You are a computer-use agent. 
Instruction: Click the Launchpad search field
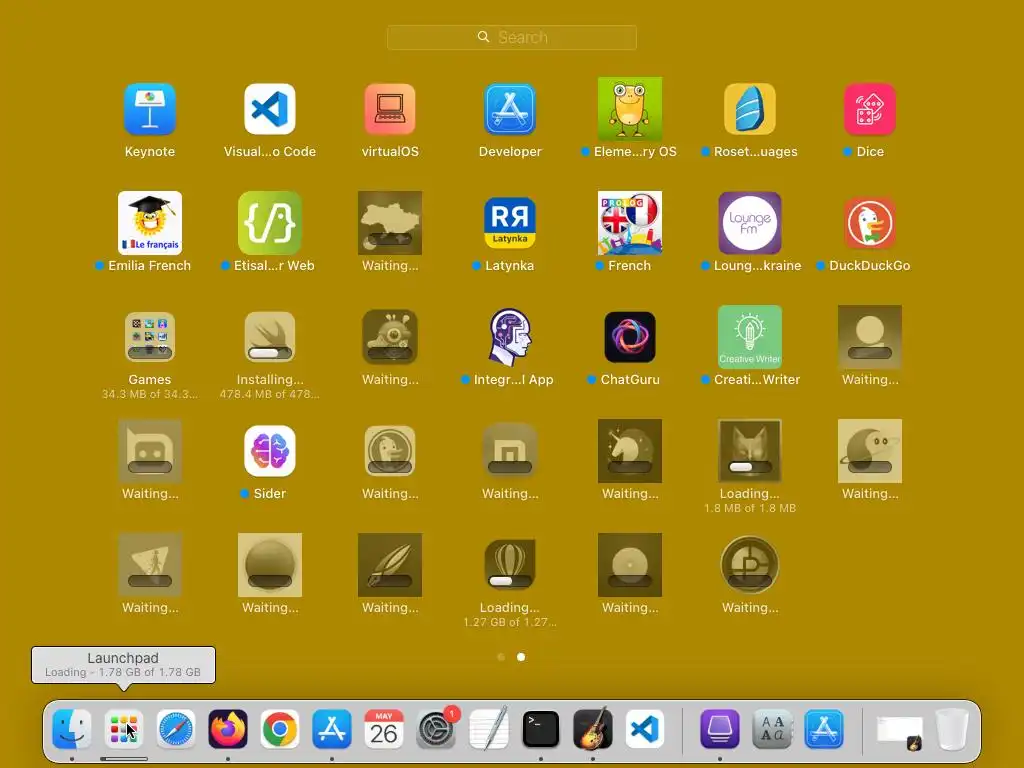(x=511, y=37)
